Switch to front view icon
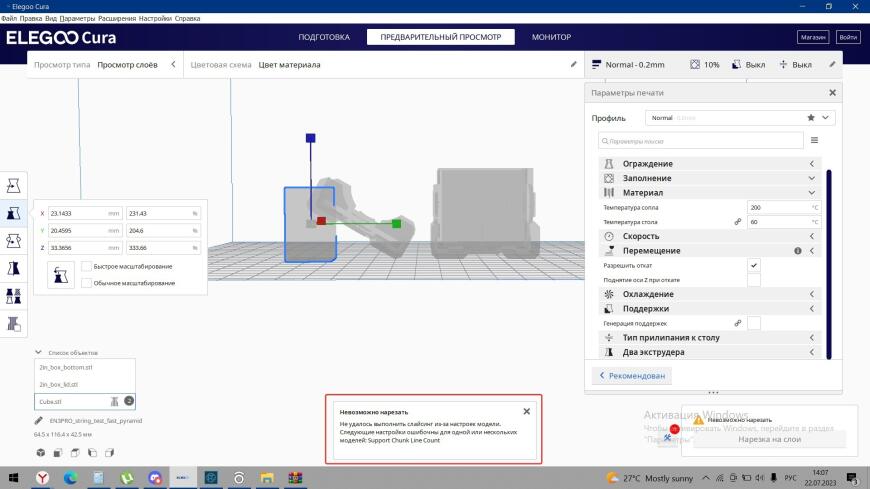 click(x=58, y=453)
